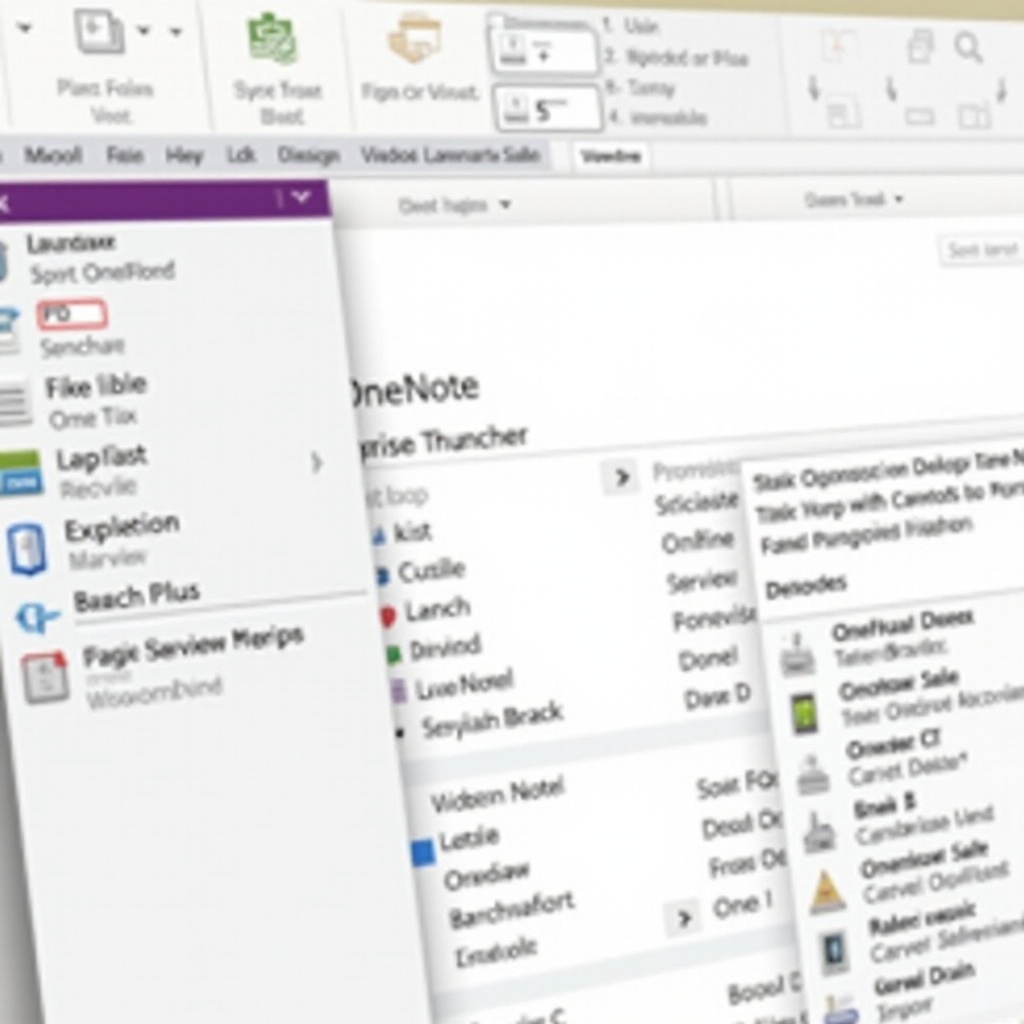The width and height of the screenshot is (1024, 1024).
Task: Click the icon beside Gorwel Drain
Action: pyautogui.click(x=842, y=1008)
